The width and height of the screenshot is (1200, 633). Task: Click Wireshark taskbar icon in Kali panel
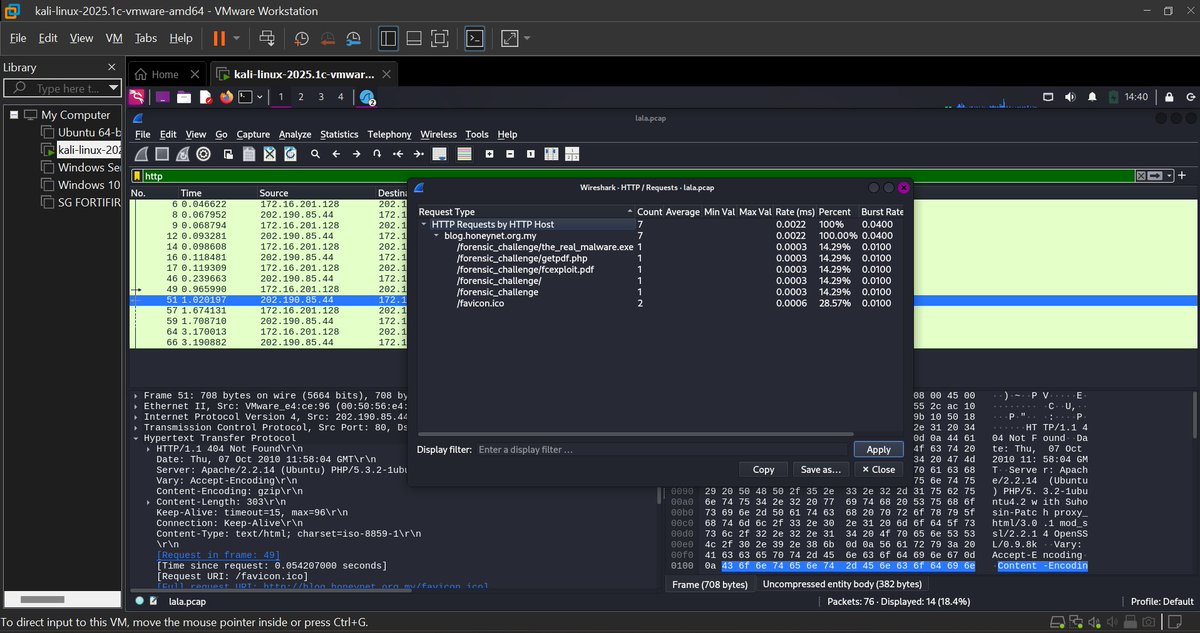click(366, 97)
